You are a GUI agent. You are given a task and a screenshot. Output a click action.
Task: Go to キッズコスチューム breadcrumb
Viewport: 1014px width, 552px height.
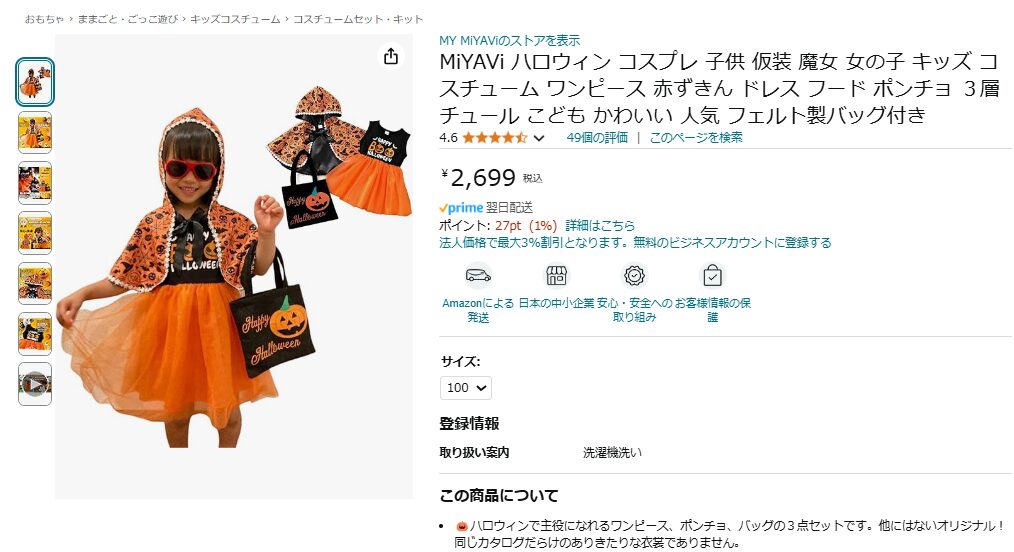pos(235,19)
